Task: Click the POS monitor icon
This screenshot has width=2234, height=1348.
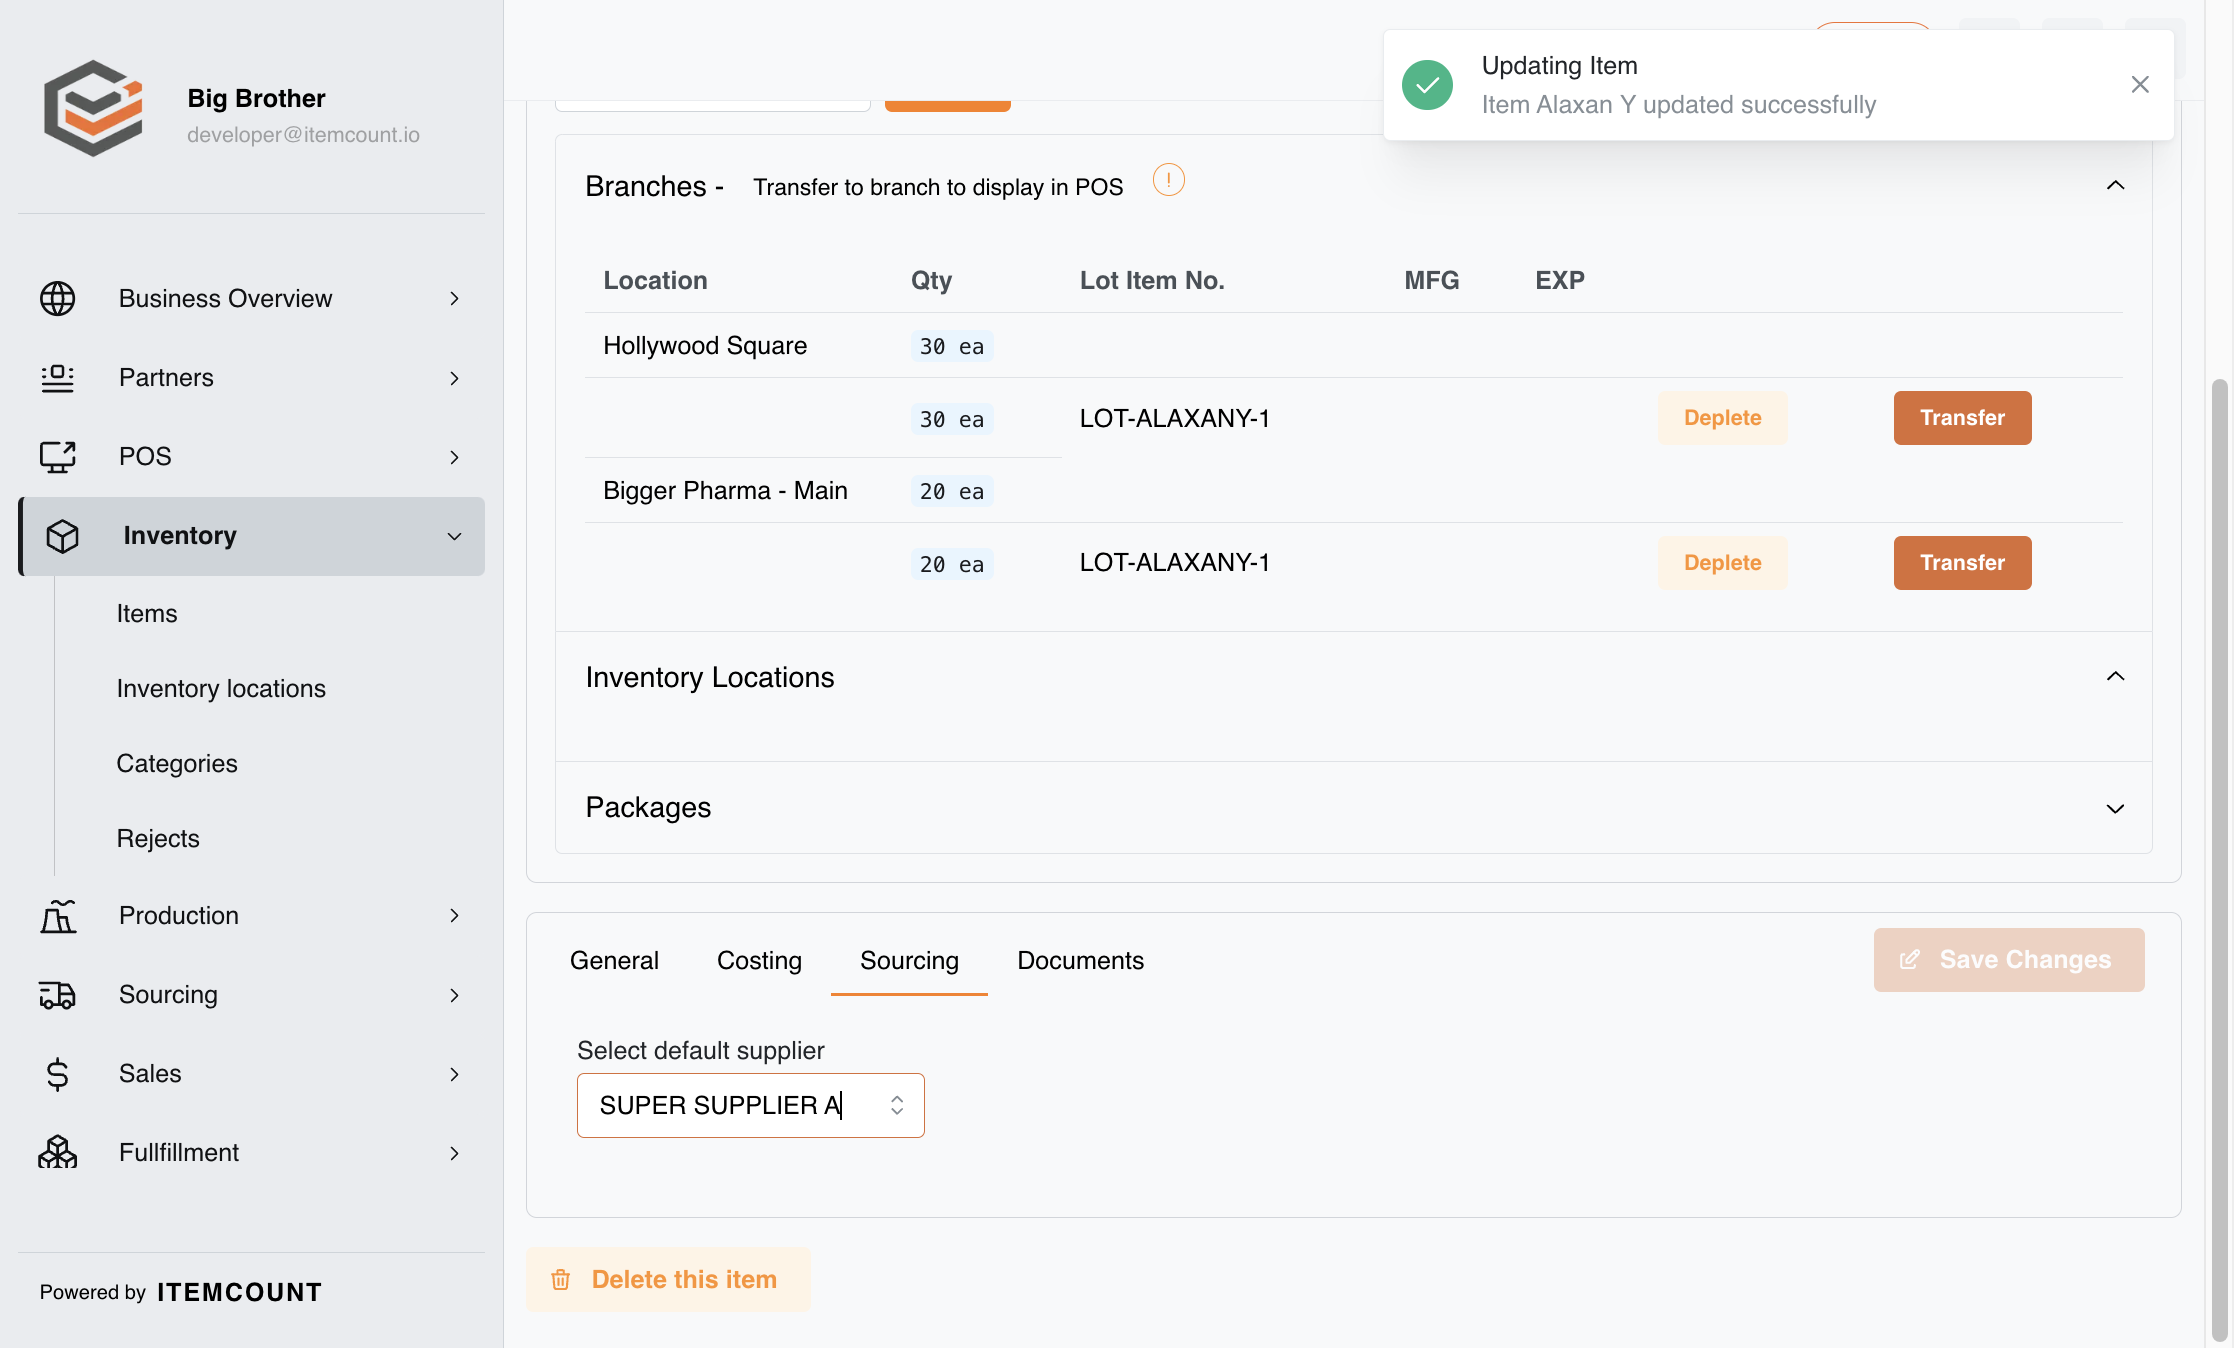Action: click(x=57, y=457)
